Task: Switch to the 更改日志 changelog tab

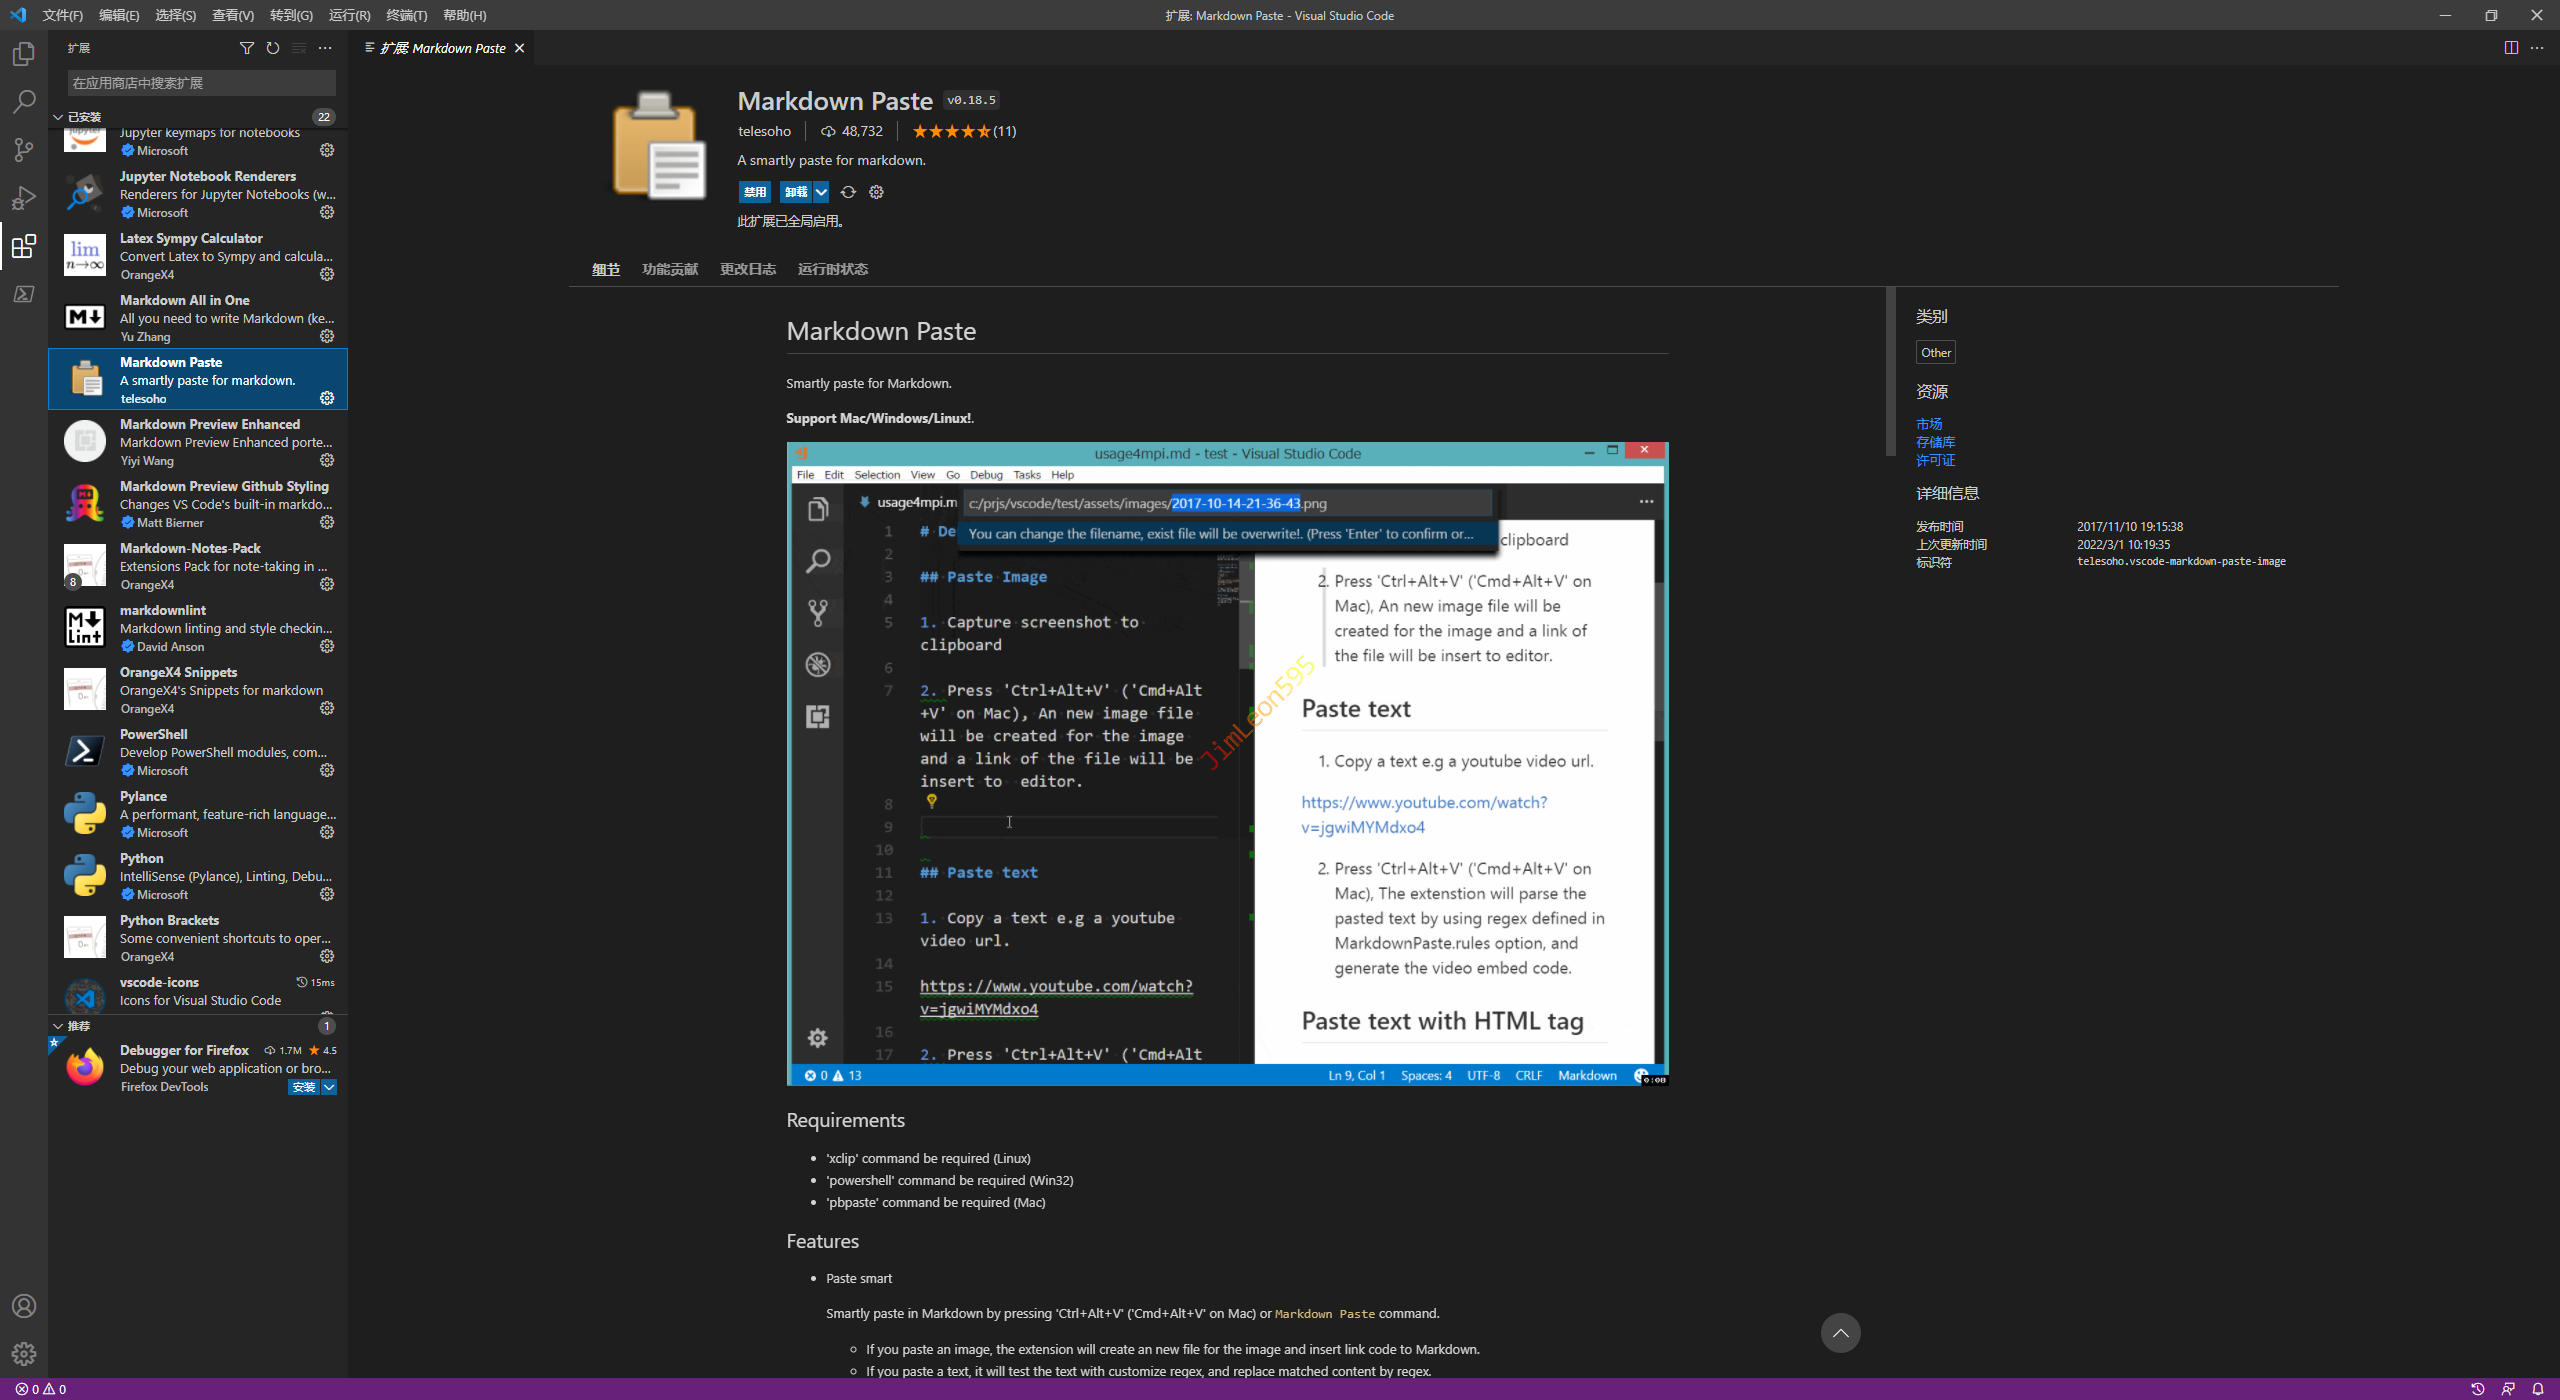Action: pos(747,269)
